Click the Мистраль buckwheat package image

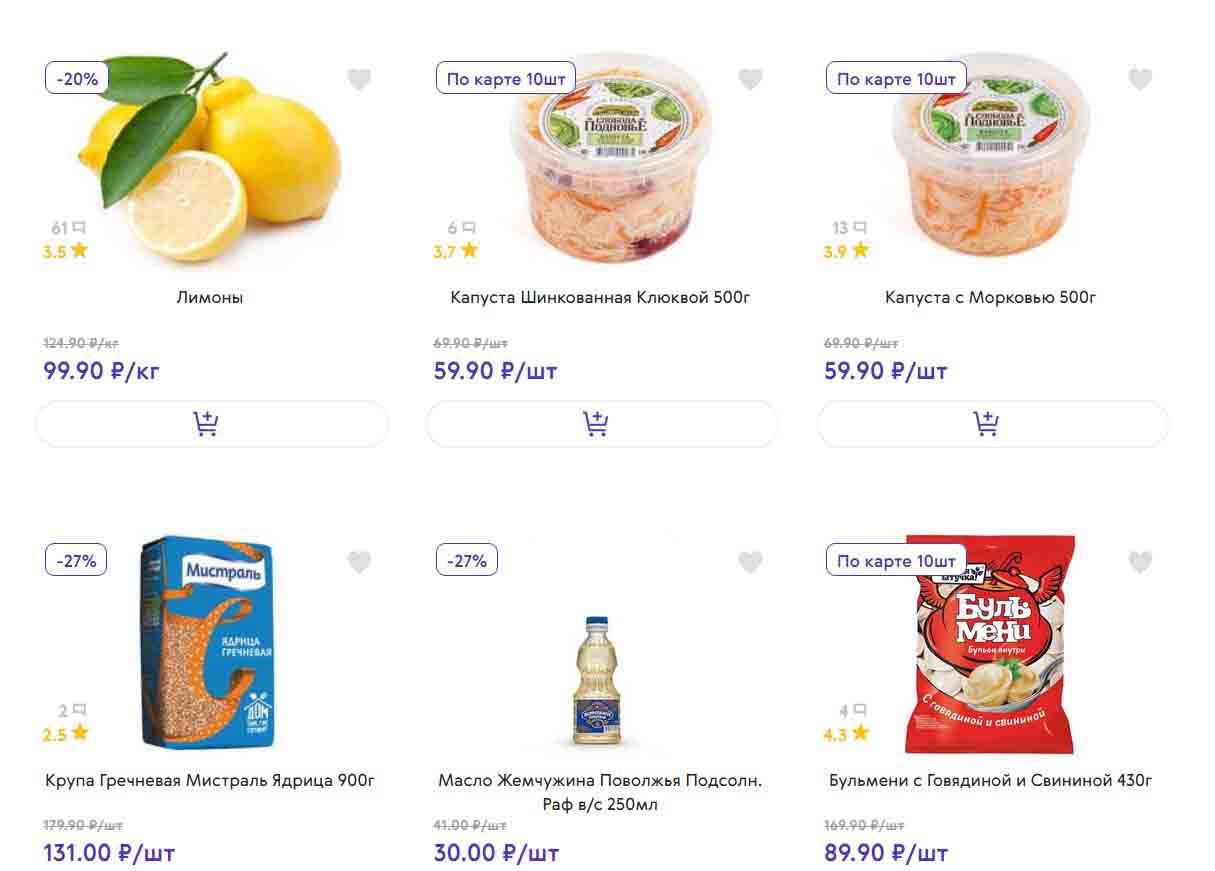click(207, 642)
